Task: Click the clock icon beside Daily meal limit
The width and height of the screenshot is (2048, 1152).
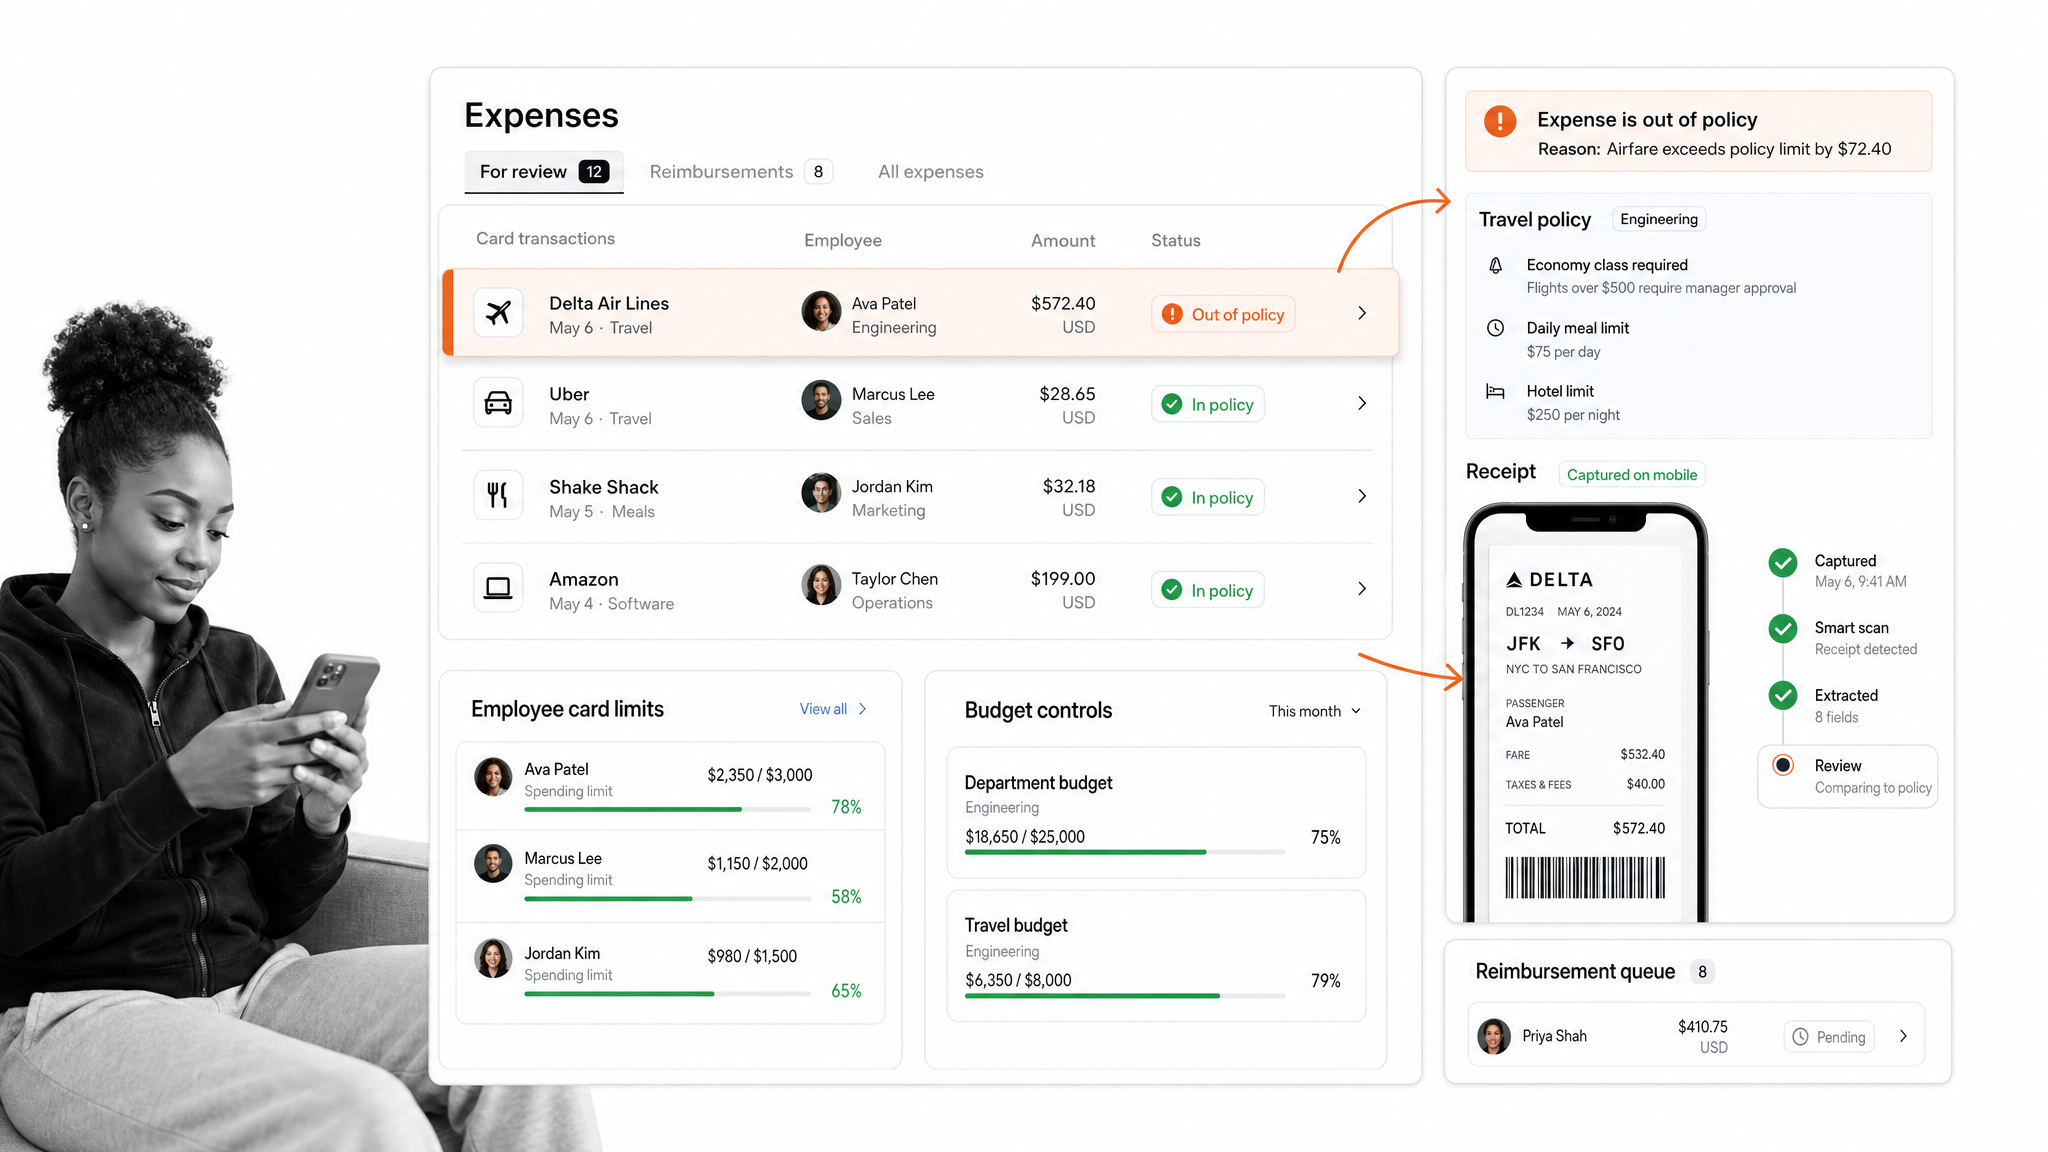Action: [1495, 328]
